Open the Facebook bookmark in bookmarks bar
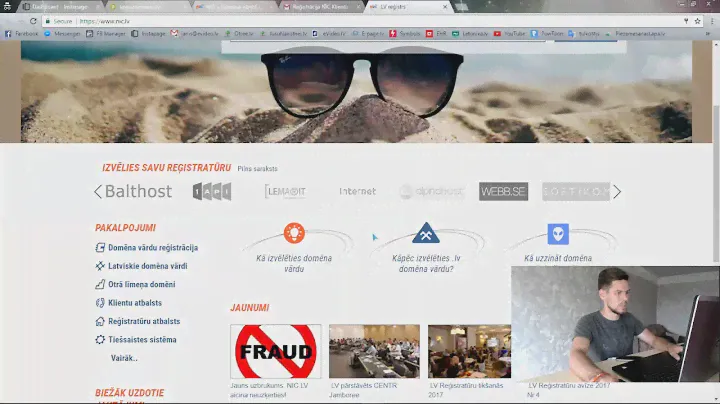720x404 pixels. pyautogui.click(x=22, y=33)
